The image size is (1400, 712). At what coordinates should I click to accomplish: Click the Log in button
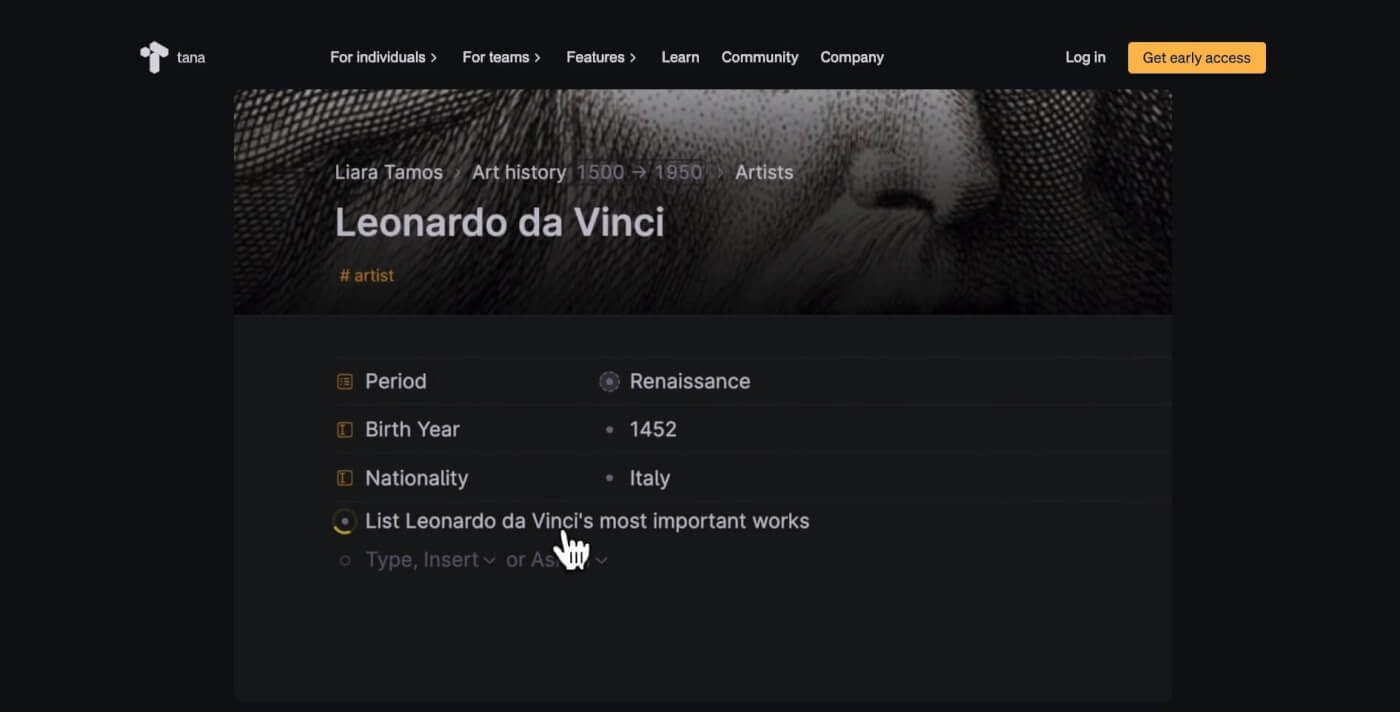click(1085, 57)
